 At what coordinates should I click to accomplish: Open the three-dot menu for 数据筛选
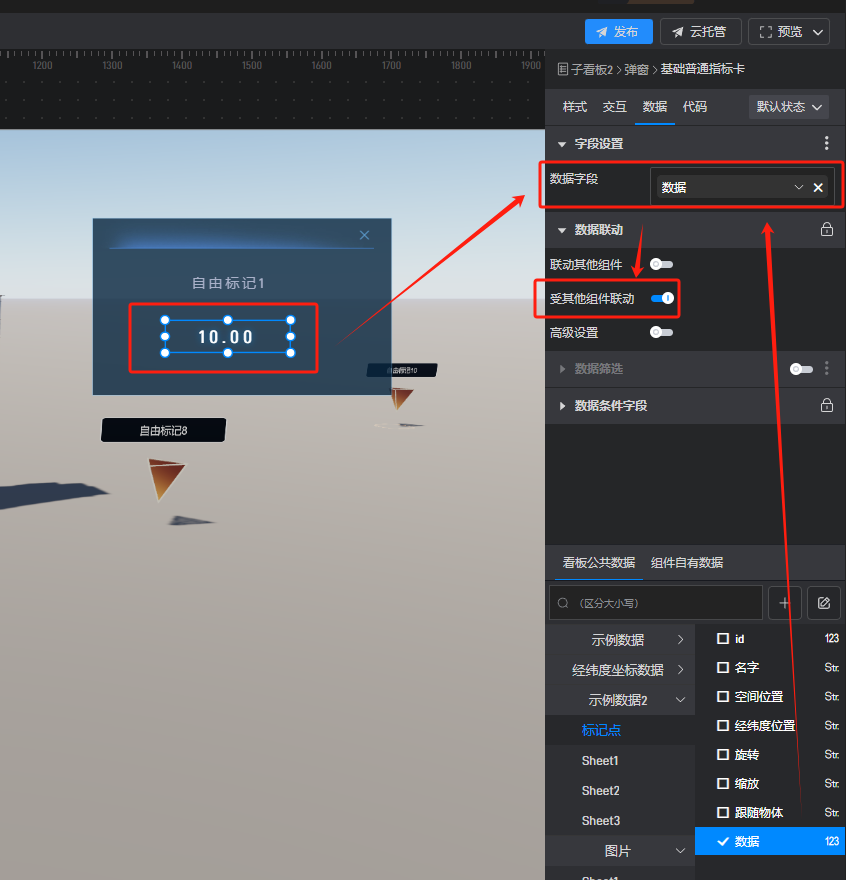pyautogui.click(x=826, y=368)
